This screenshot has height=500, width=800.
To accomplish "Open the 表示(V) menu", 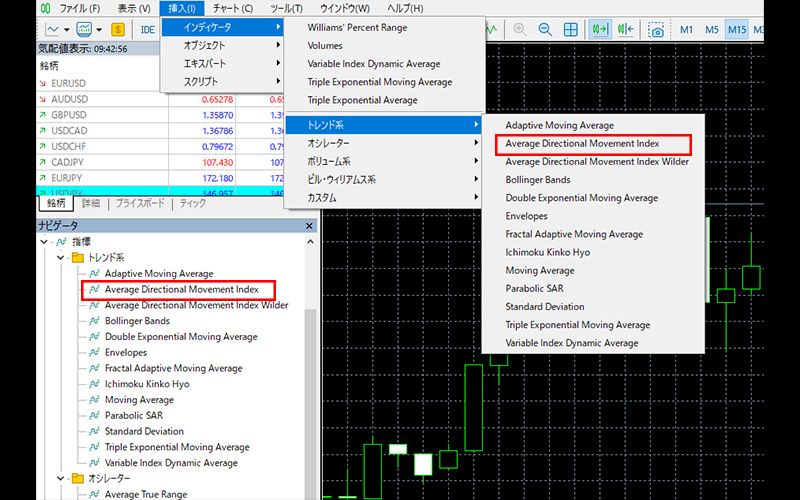I will [x=134, y=8].
